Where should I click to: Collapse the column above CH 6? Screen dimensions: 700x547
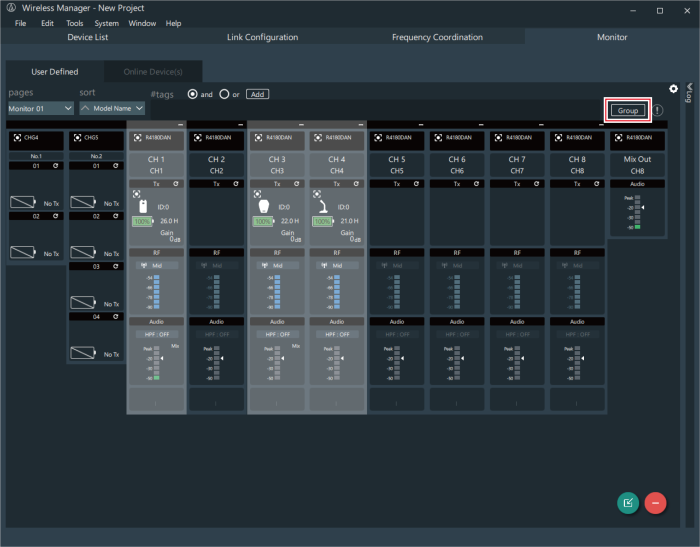coord(481,125)
